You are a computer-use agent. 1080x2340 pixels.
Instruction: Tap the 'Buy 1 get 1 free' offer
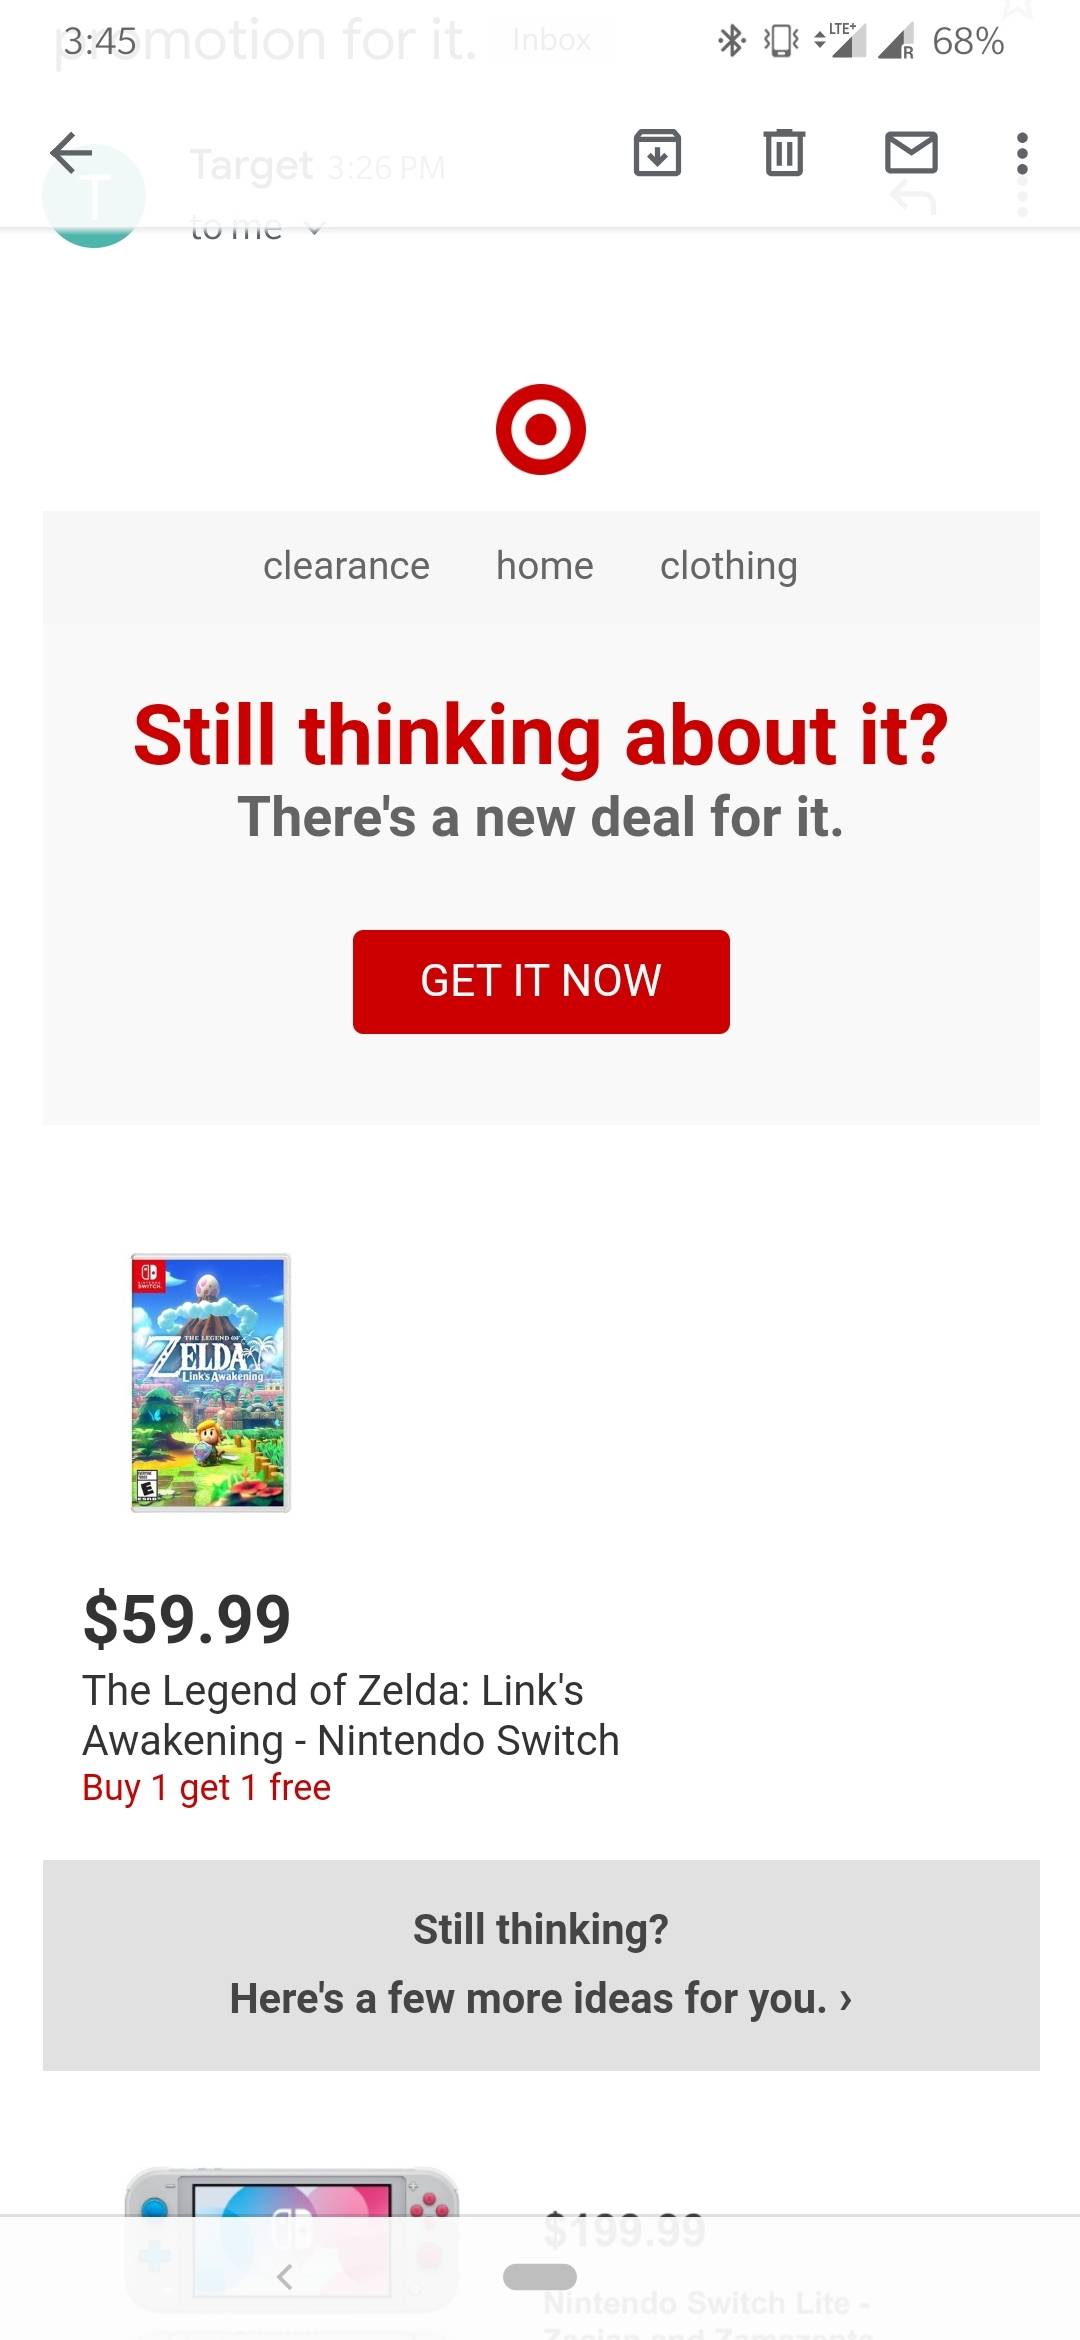(206, 1787)
